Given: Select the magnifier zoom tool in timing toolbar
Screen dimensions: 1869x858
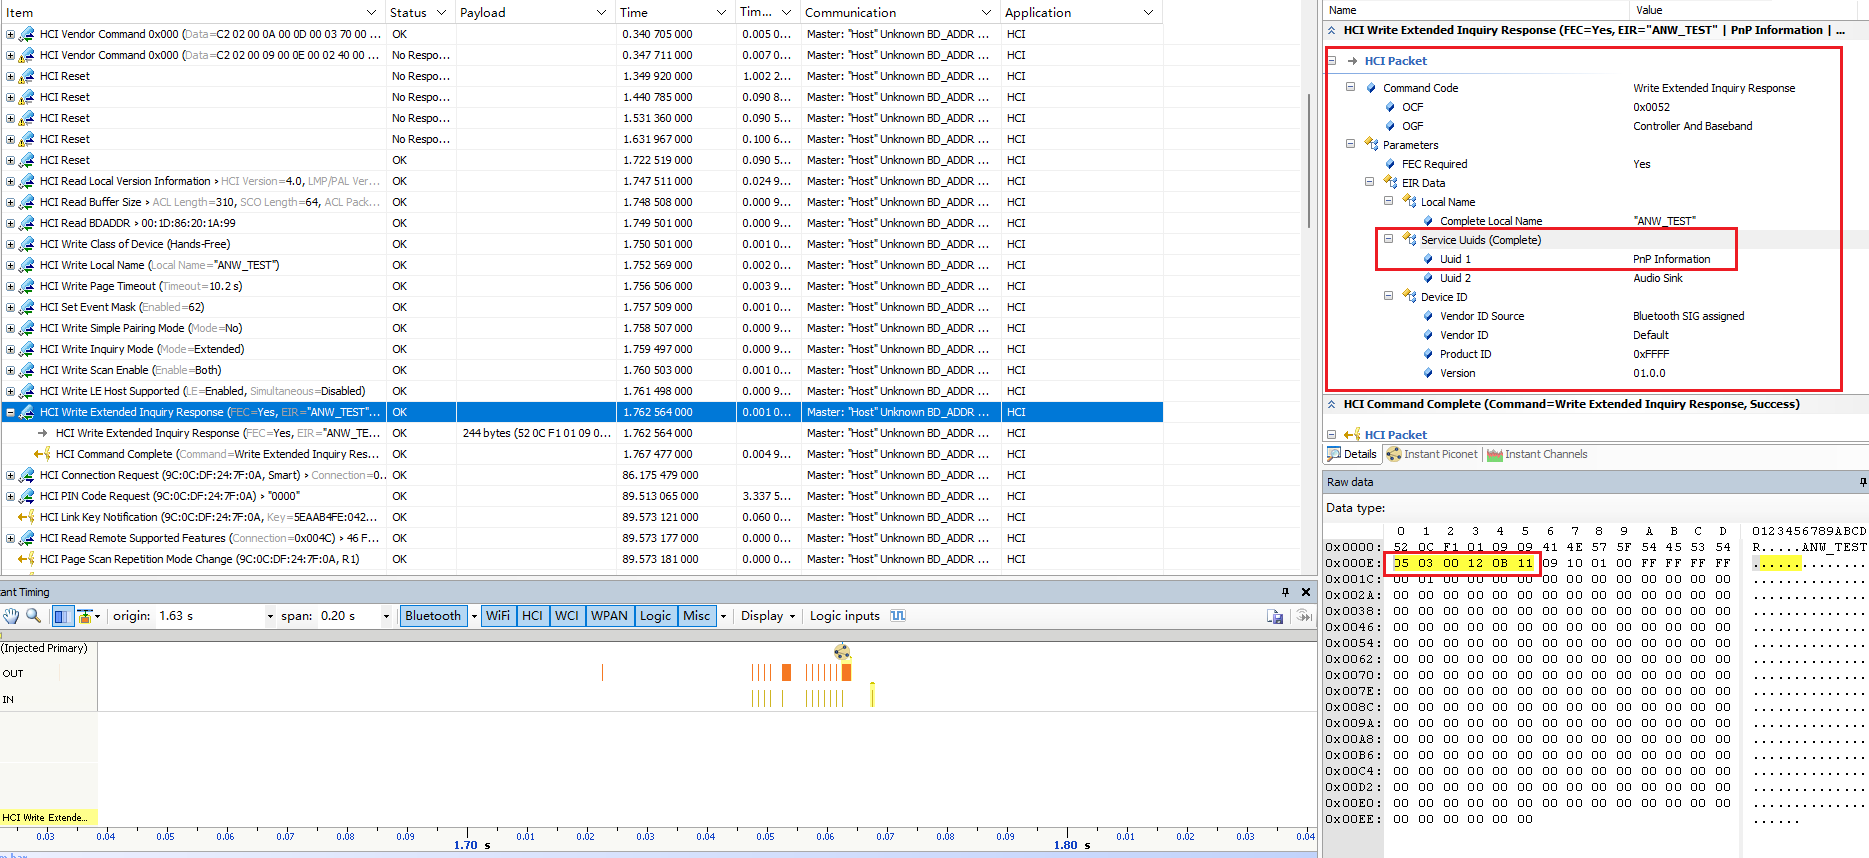Looking at the screenshot, I should 34,616.
